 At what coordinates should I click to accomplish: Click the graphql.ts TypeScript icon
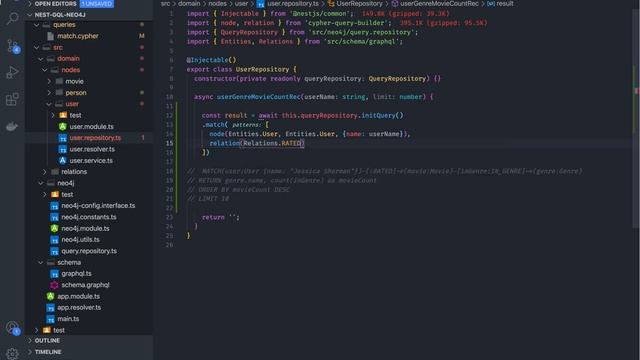pyautogui.click(x=54, y=274)
